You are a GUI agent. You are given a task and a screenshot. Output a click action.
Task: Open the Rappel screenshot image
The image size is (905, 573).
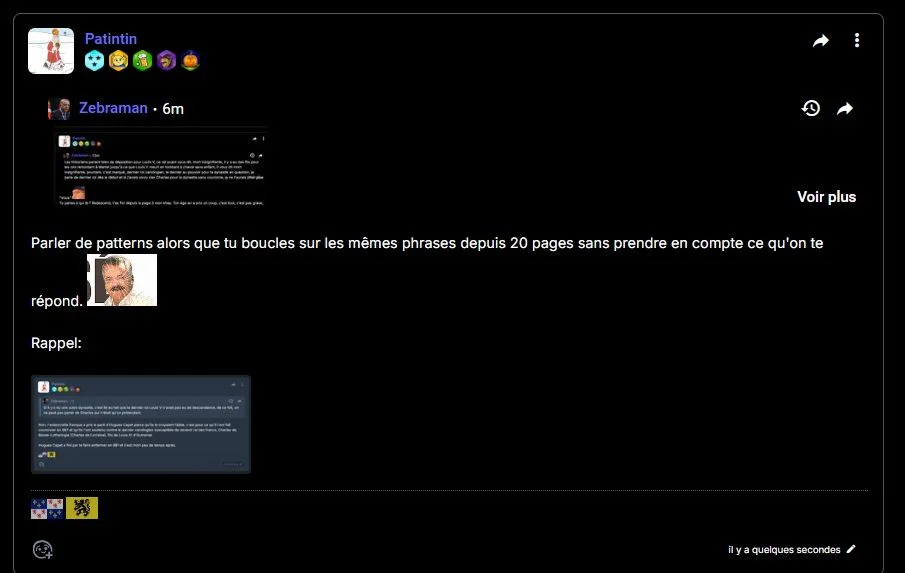(x=141, y=424)
